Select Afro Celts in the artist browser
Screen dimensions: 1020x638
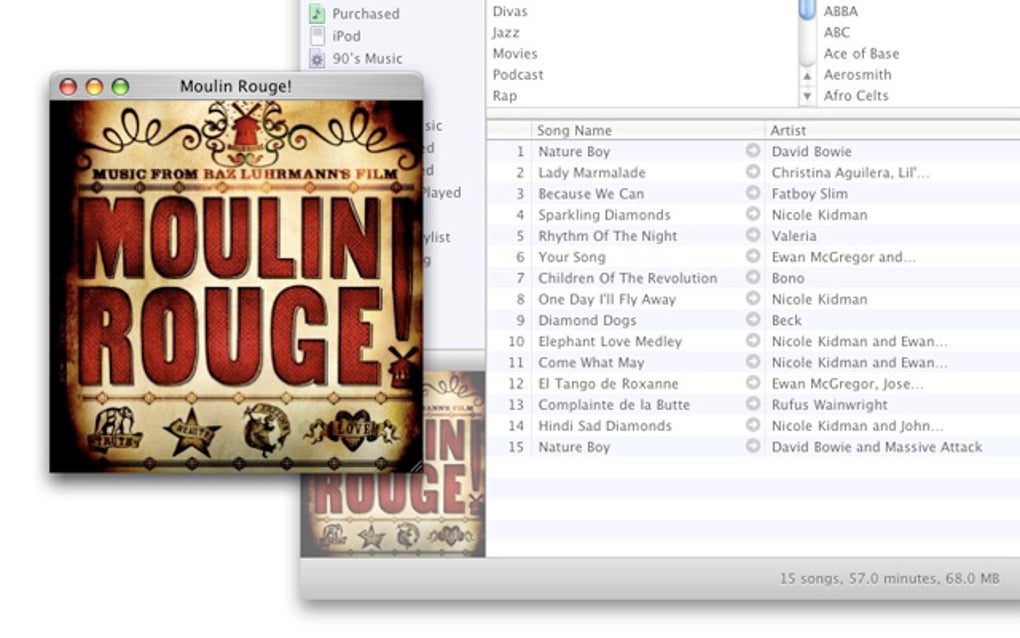coord(855,96)
